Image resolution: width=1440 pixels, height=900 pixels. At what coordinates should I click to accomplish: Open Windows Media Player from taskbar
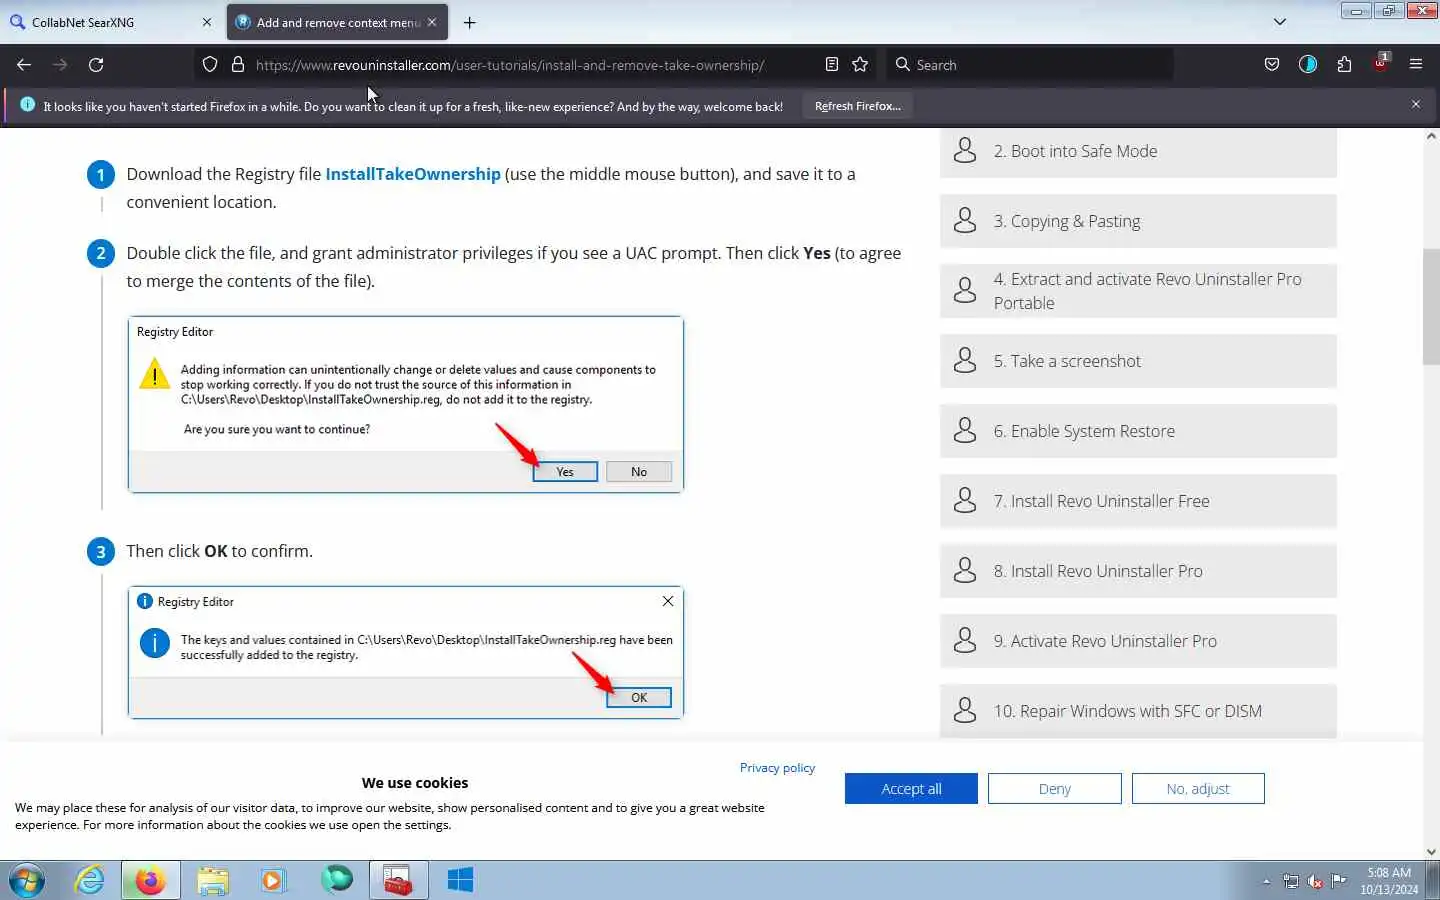273,881
